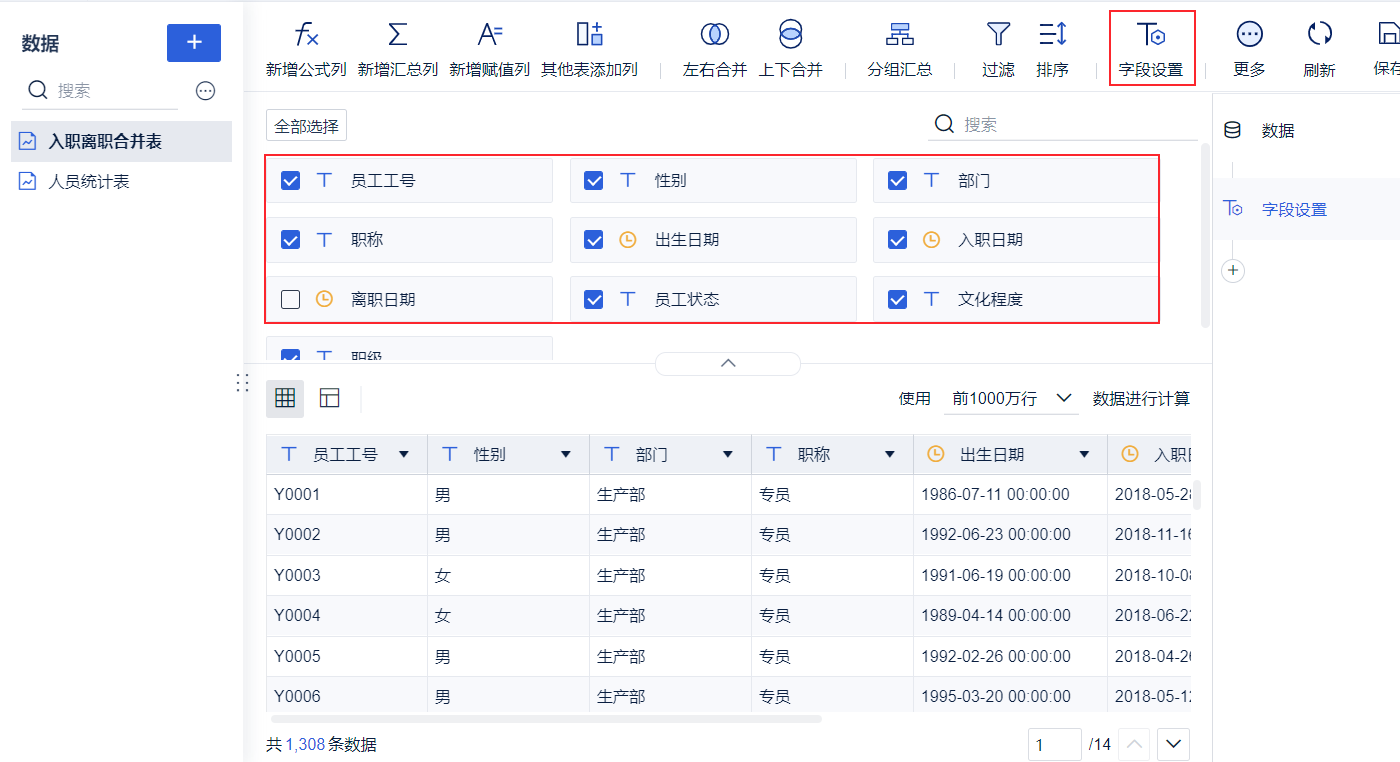Select the 上下合并 union tool
This screenshot has height=762, width=1400.
[x=790, y=35]
